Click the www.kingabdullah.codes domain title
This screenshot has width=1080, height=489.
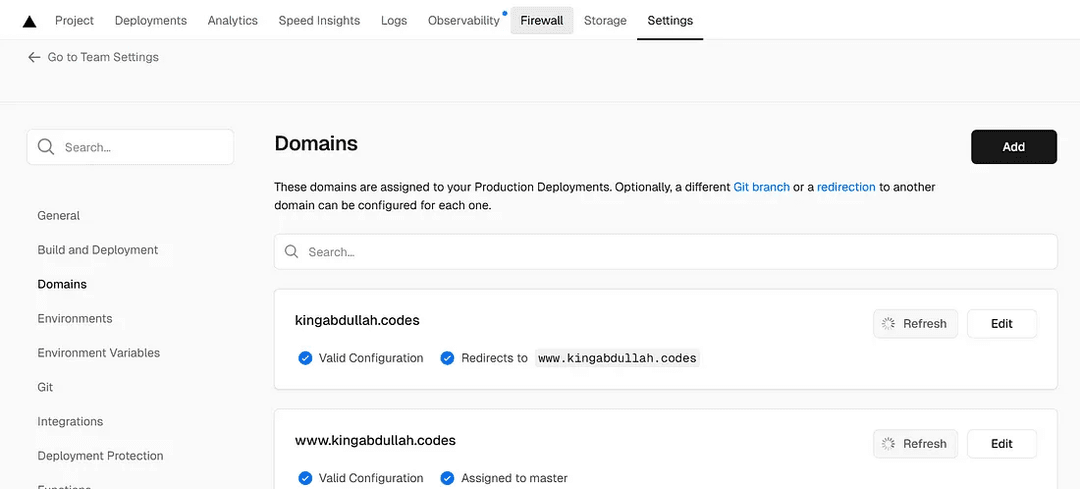(x=375, y=440)
